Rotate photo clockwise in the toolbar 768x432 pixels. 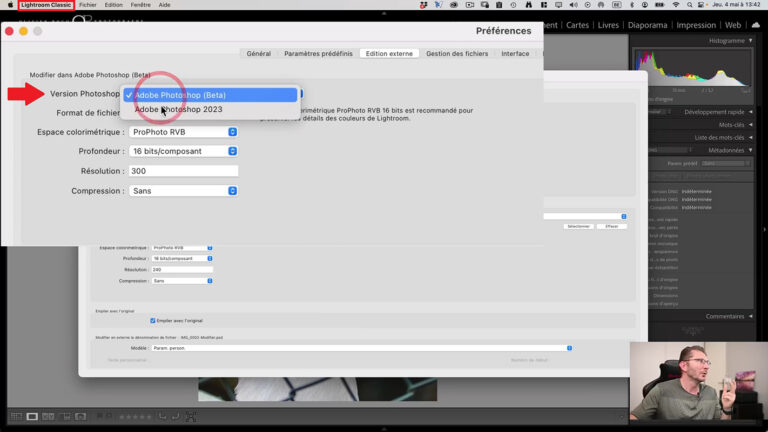click(x=175, y=417)
